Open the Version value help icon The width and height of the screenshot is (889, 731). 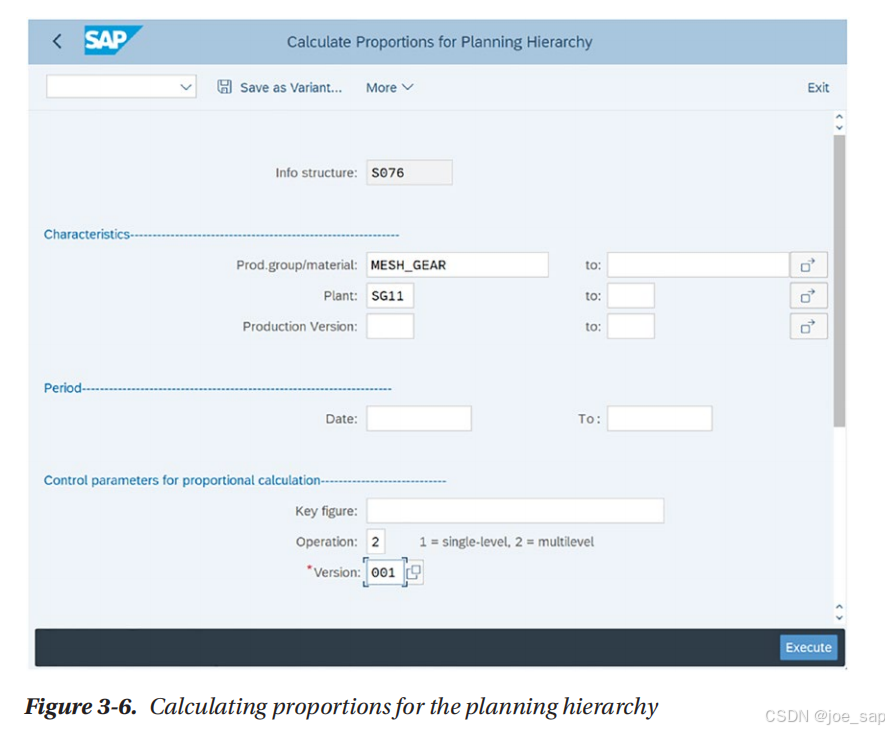pyautogui.click(x=414, y=572)
